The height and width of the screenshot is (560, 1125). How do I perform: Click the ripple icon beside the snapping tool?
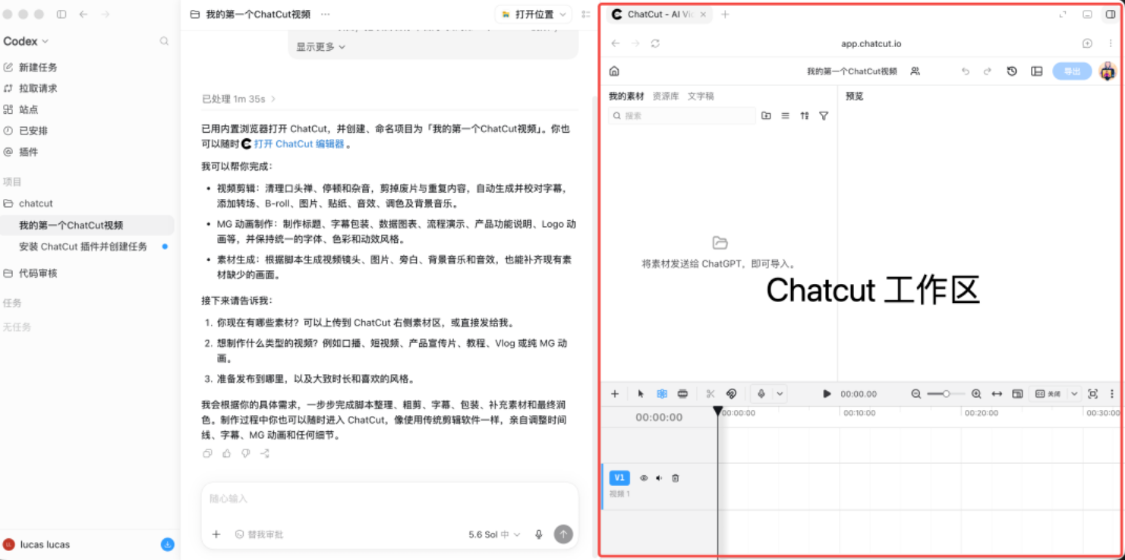[x=683, y=394]
